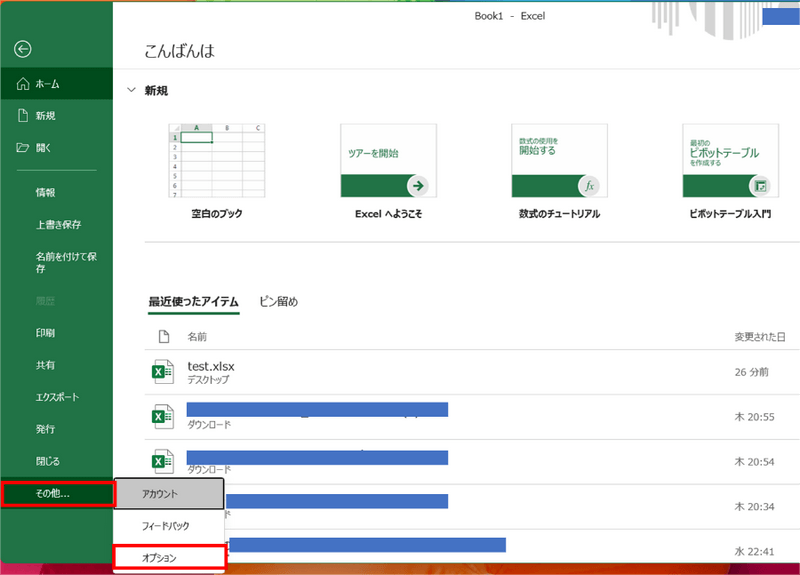Click the arrow icon on Excel へようこそ tile
800x575 pixels.
[418, 185]
